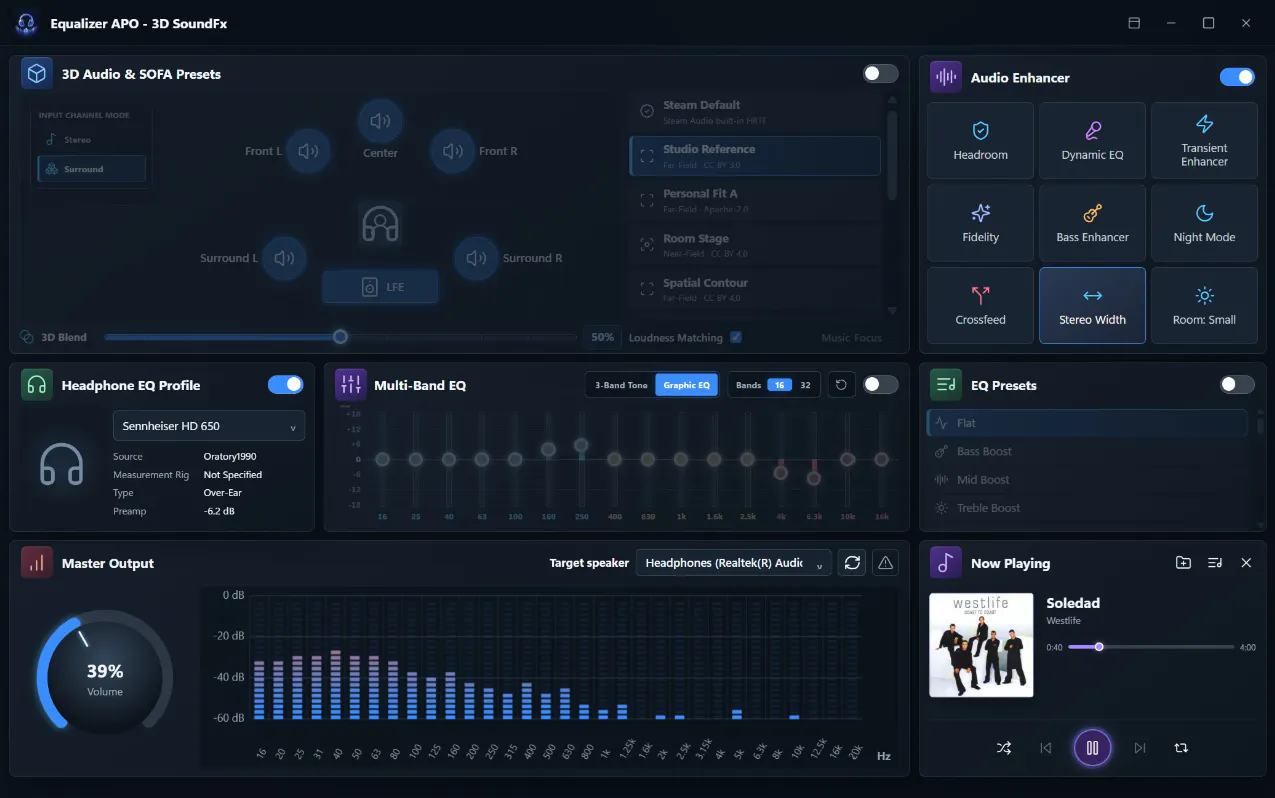Viewport: 1275px width, 798px height.
Task: Select the Bass Enhancer tile
Action: (1092, 223)
